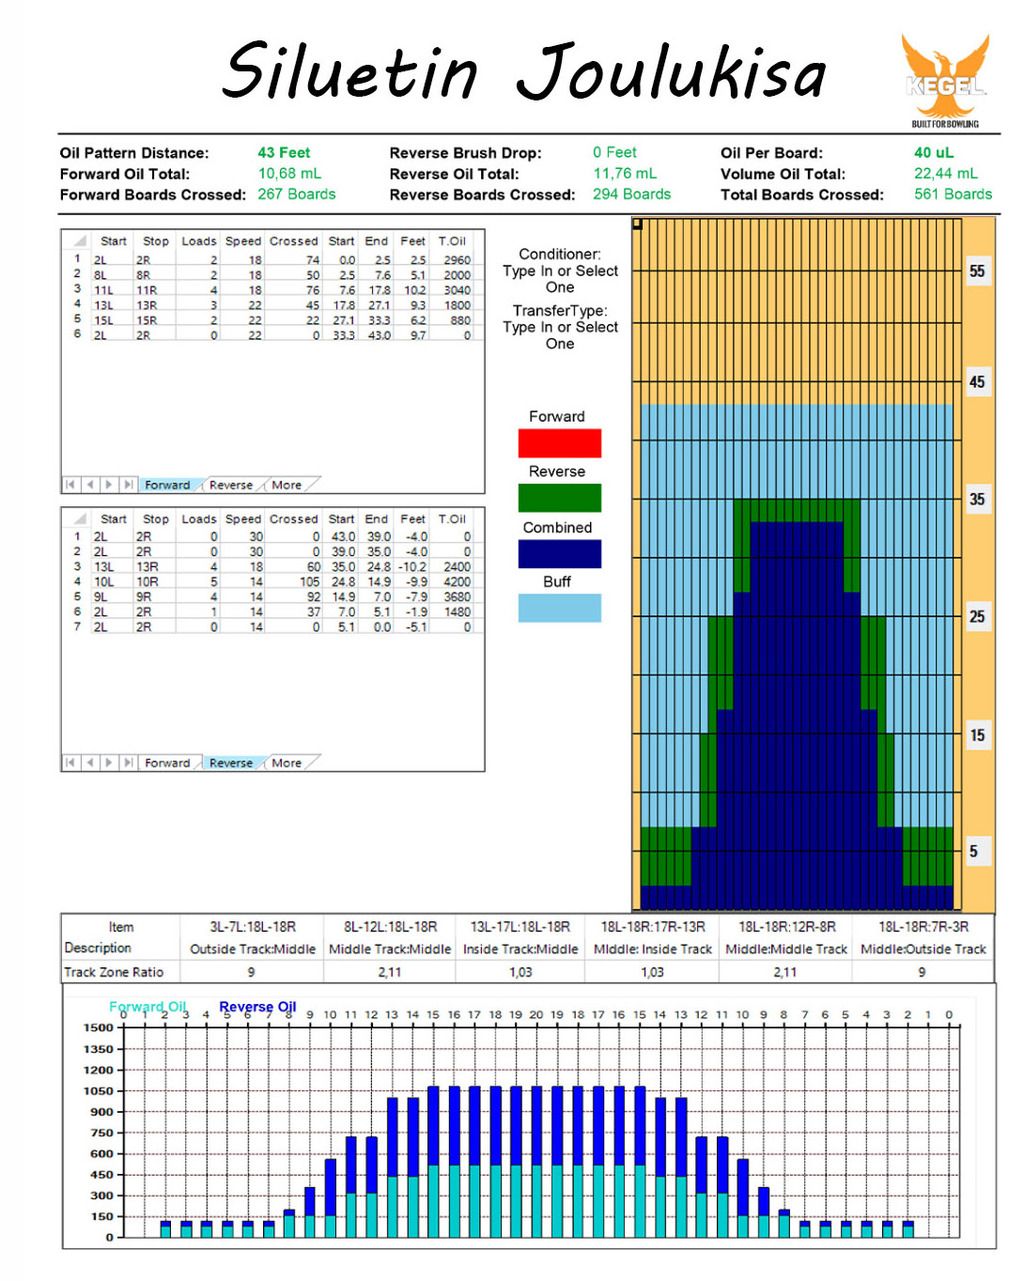Open the TransferType 'Type In or Select One' field
The height and width of the screenshot is (1281, 1024).
560,335
